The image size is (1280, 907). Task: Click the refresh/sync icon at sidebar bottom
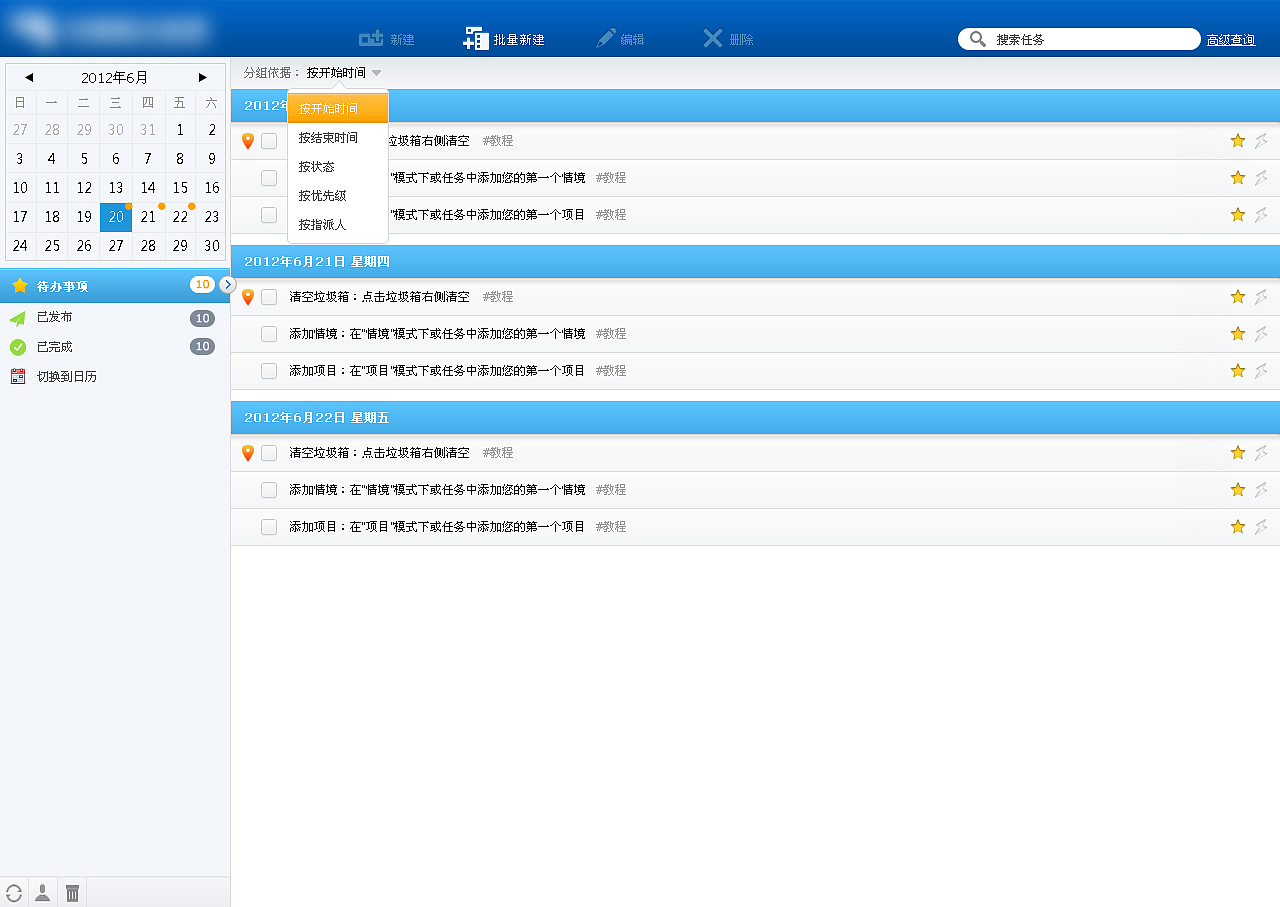pos(14,893)
